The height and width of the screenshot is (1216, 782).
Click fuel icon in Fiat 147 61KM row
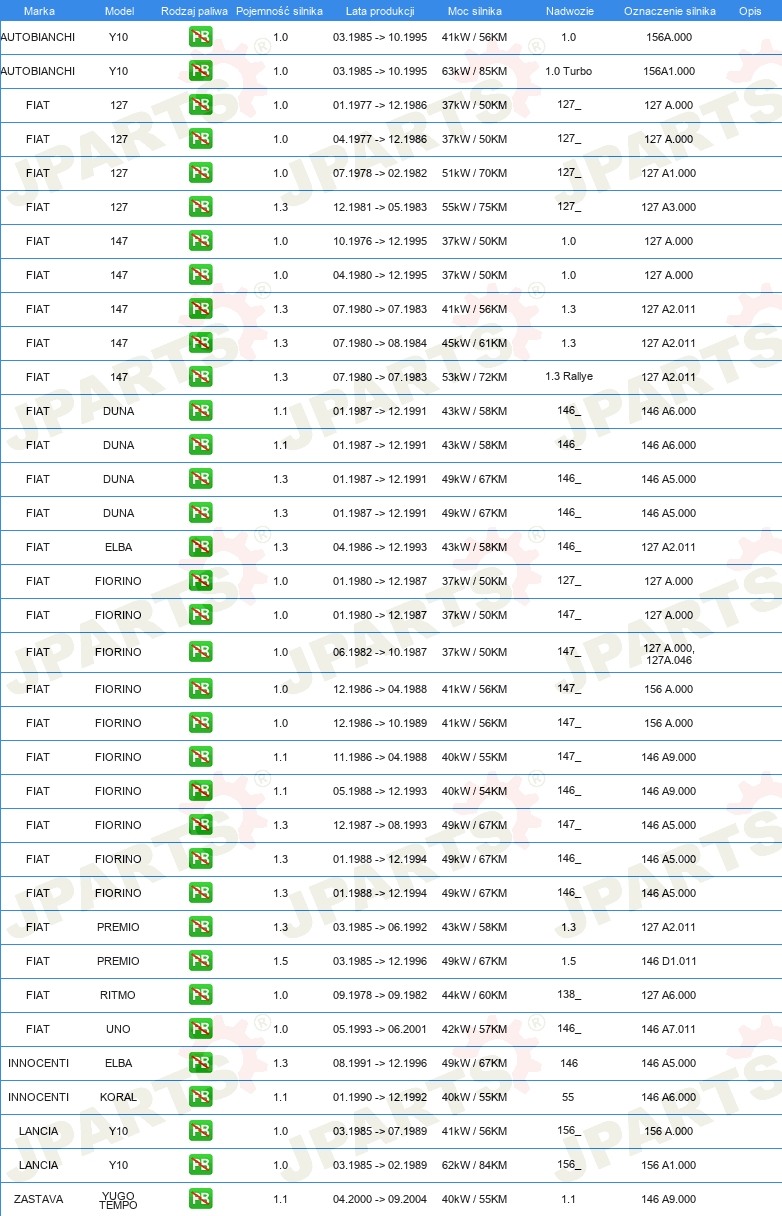(200, 343)
